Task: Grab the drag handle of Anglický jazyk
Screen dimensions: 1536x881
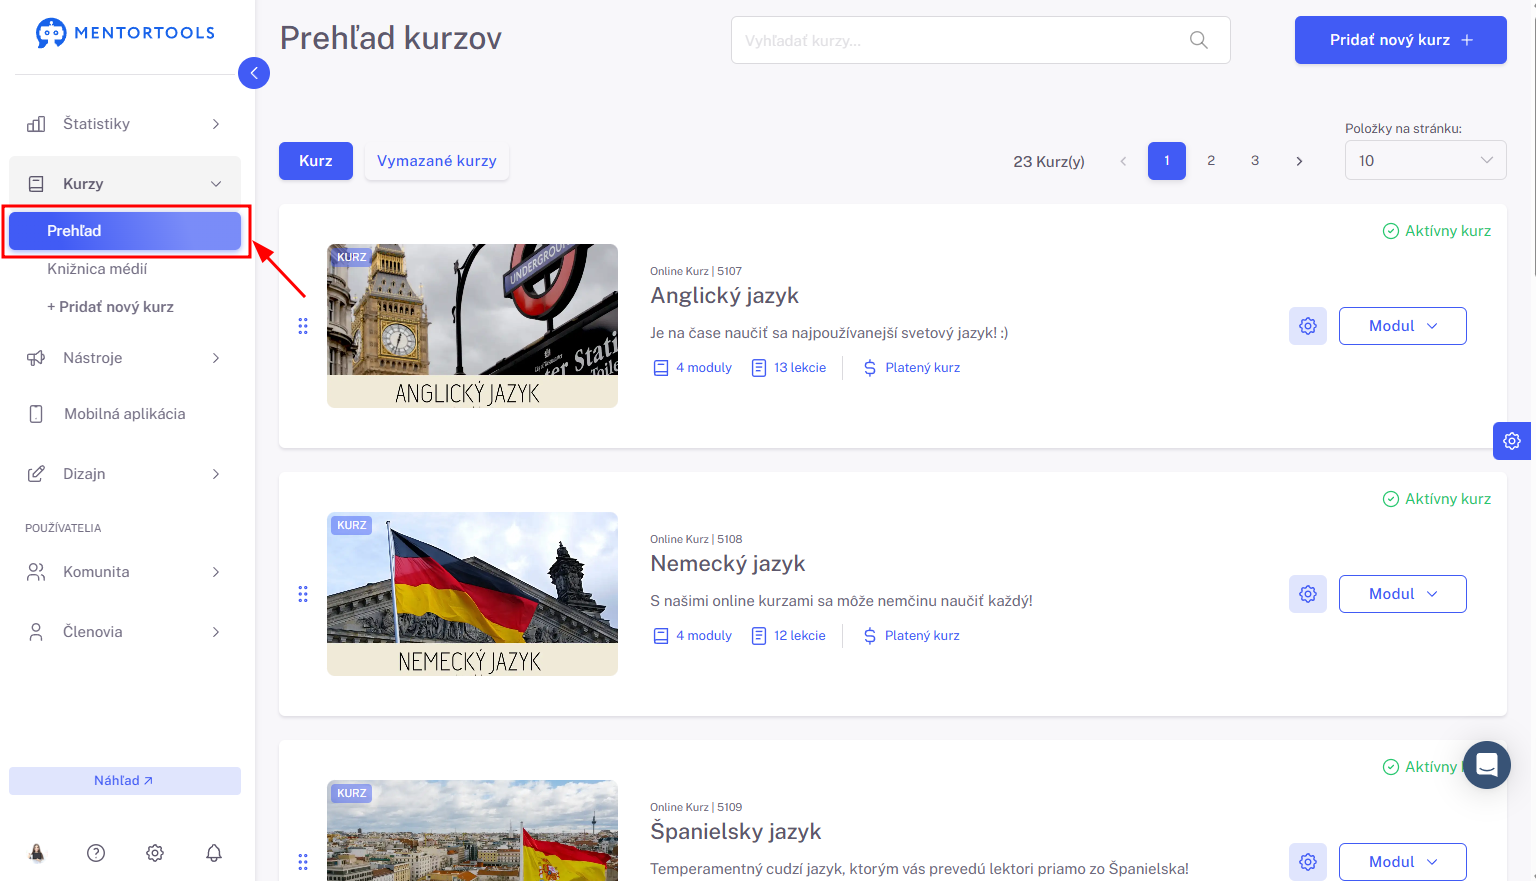Action: [x=303, y=326]
